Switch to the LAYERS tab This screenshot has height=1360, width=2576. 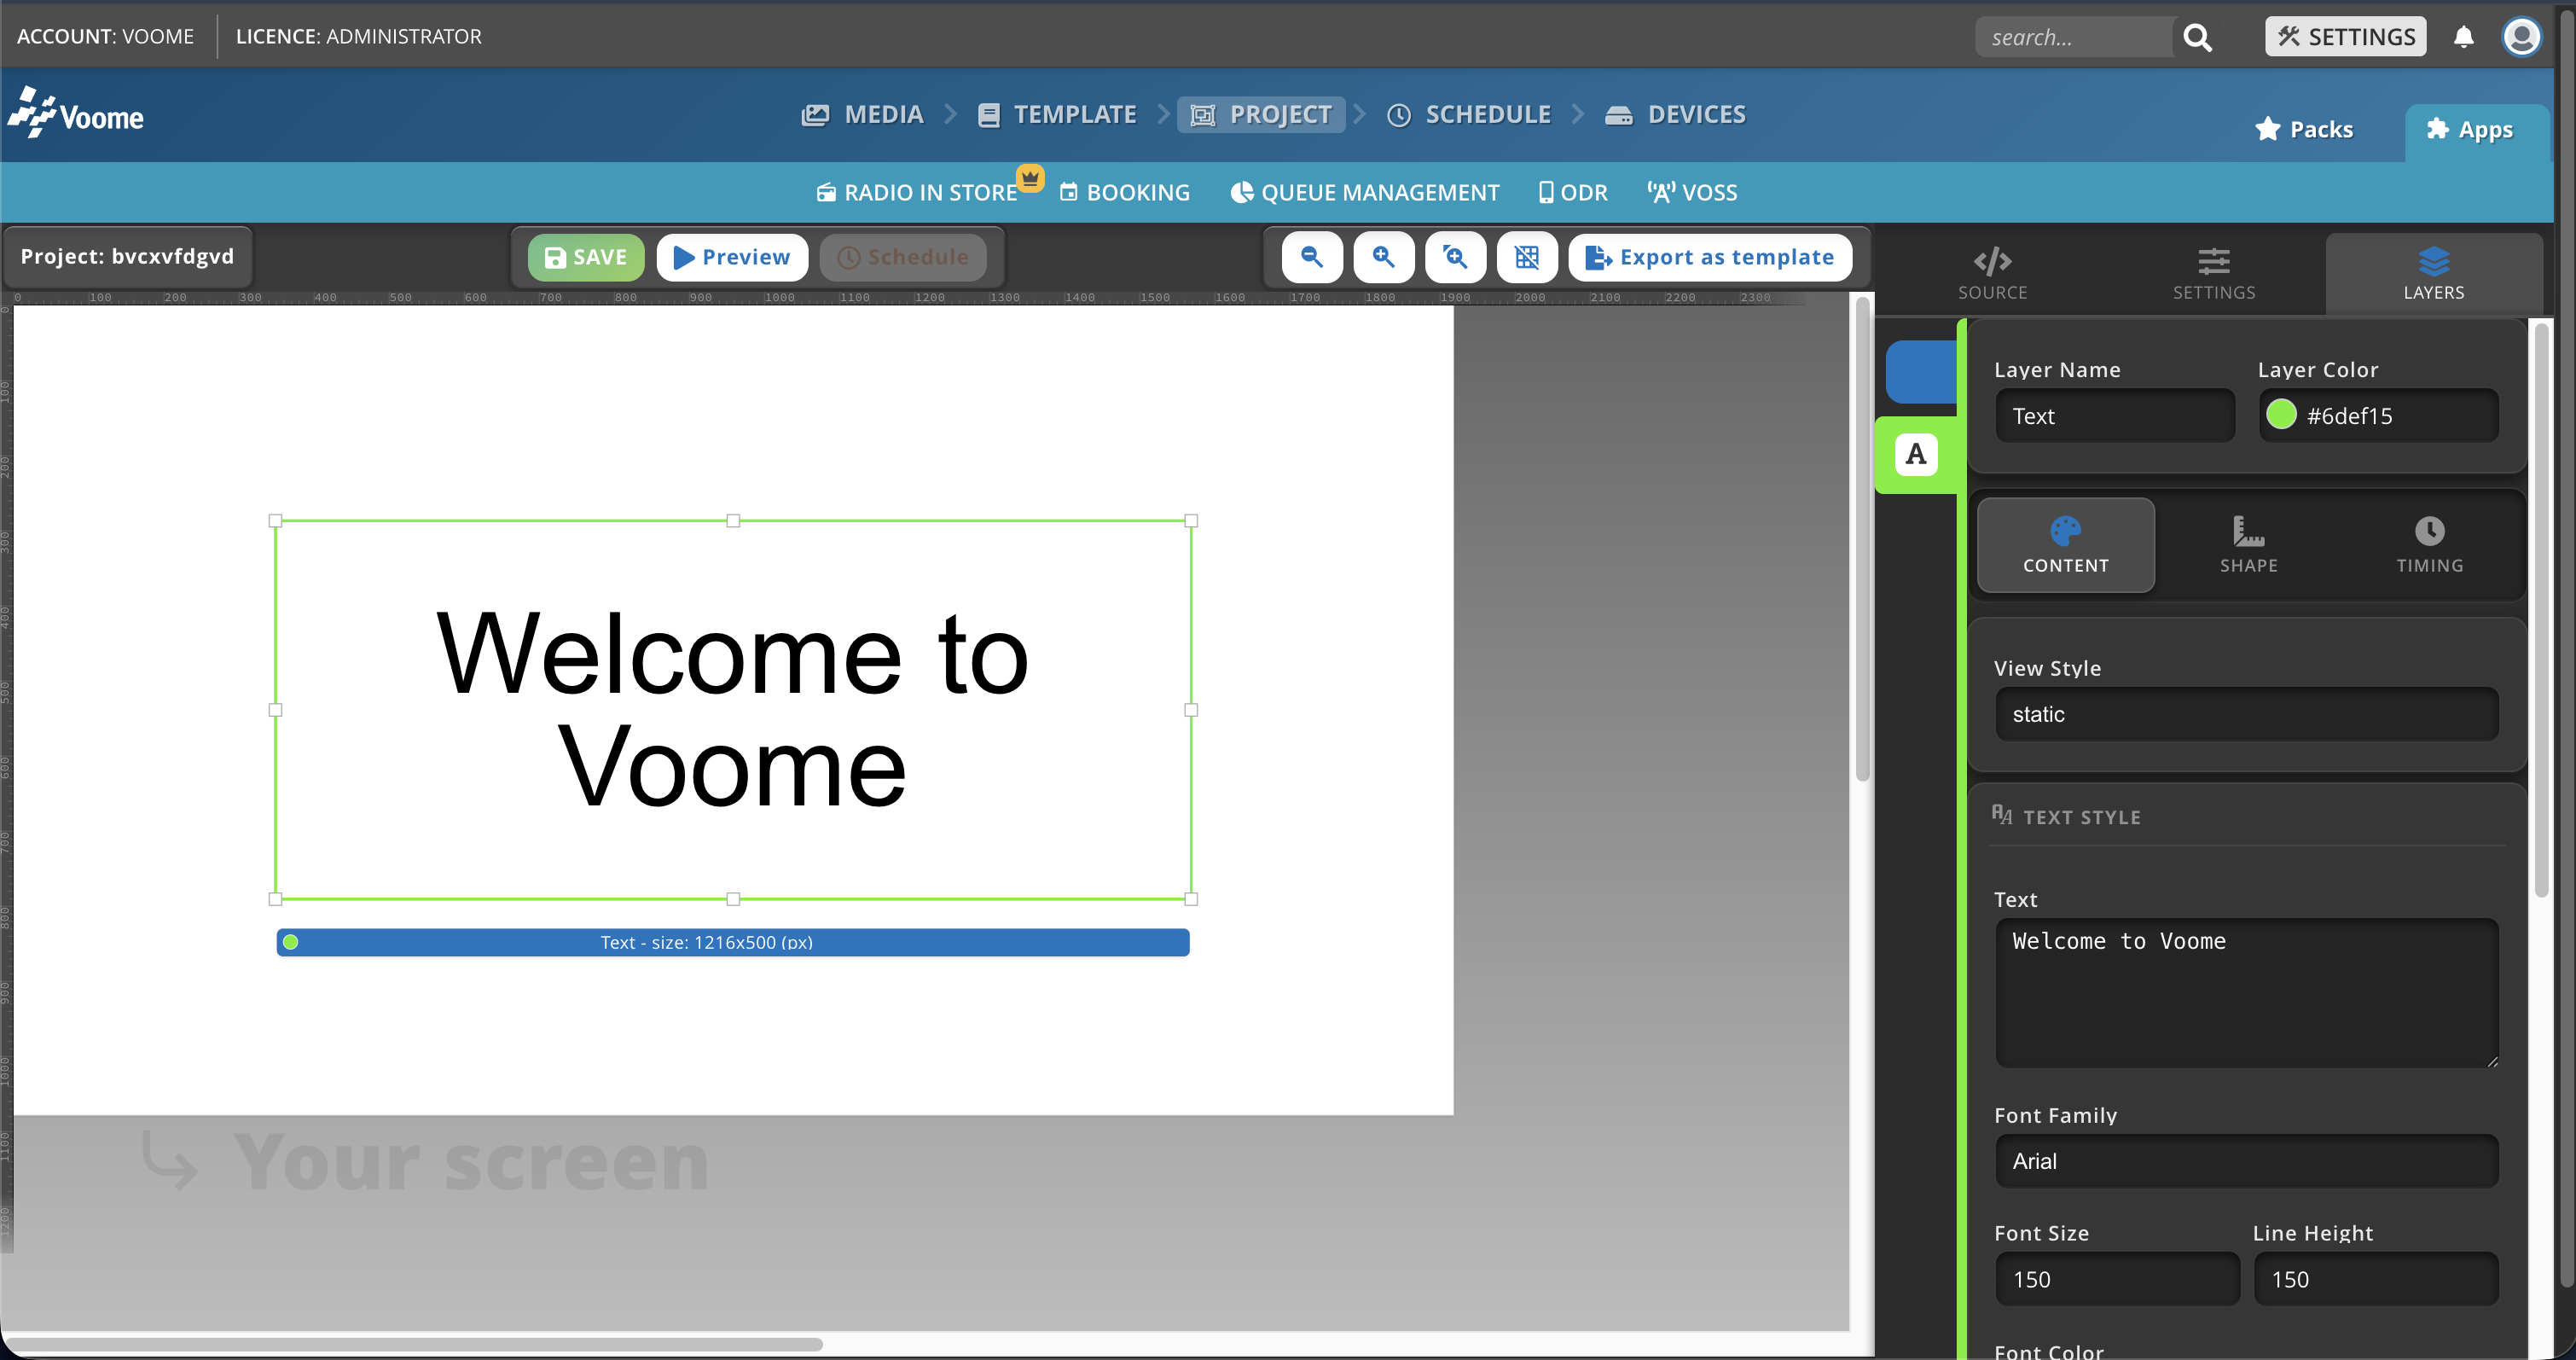tap(2433, 274)
